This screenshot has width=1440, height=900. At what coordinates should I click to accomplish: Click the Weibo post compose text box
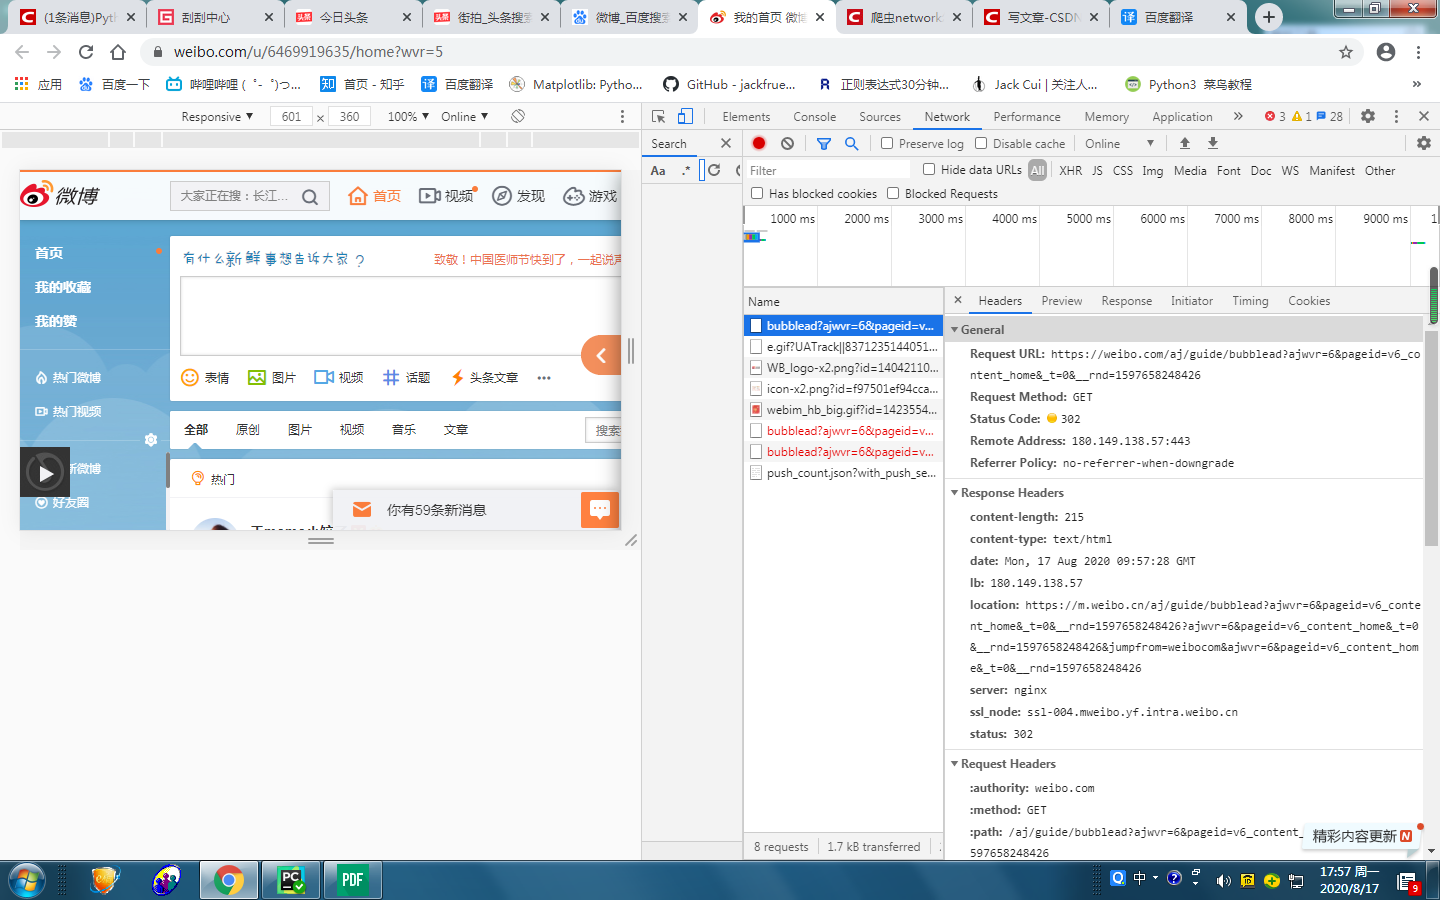click(401, 315)
